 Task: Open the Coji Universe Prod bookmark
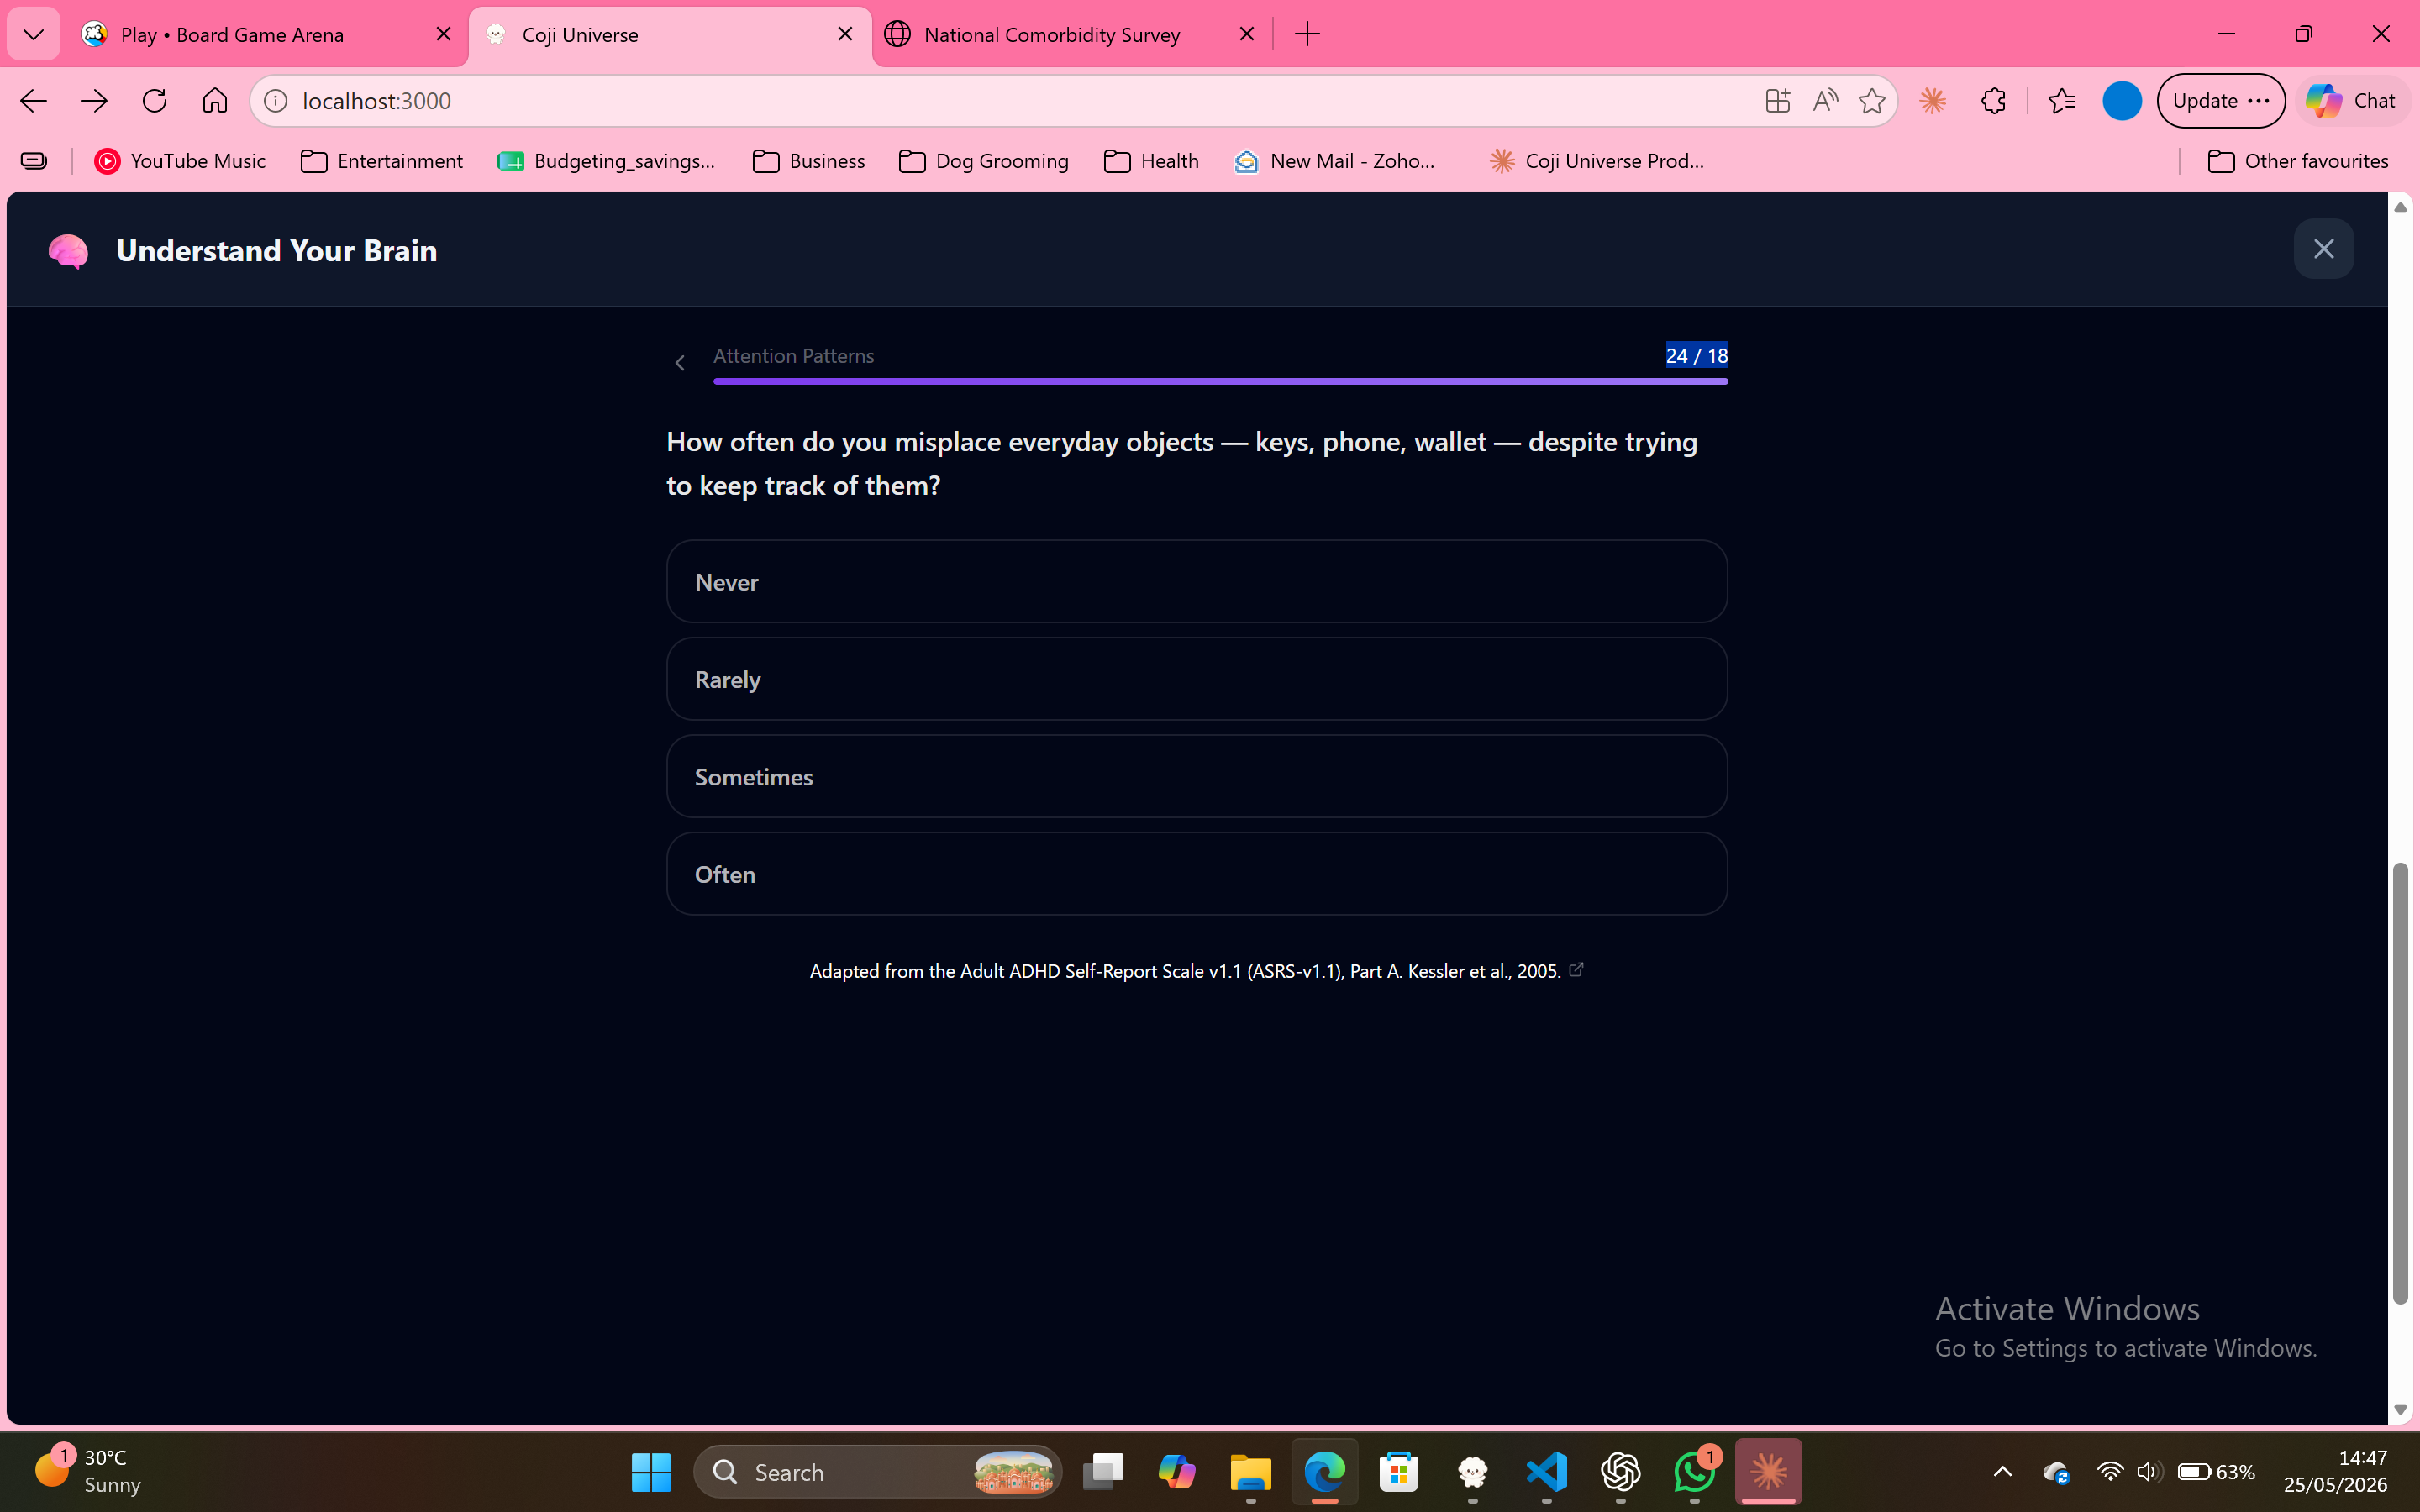point(1597,161)
